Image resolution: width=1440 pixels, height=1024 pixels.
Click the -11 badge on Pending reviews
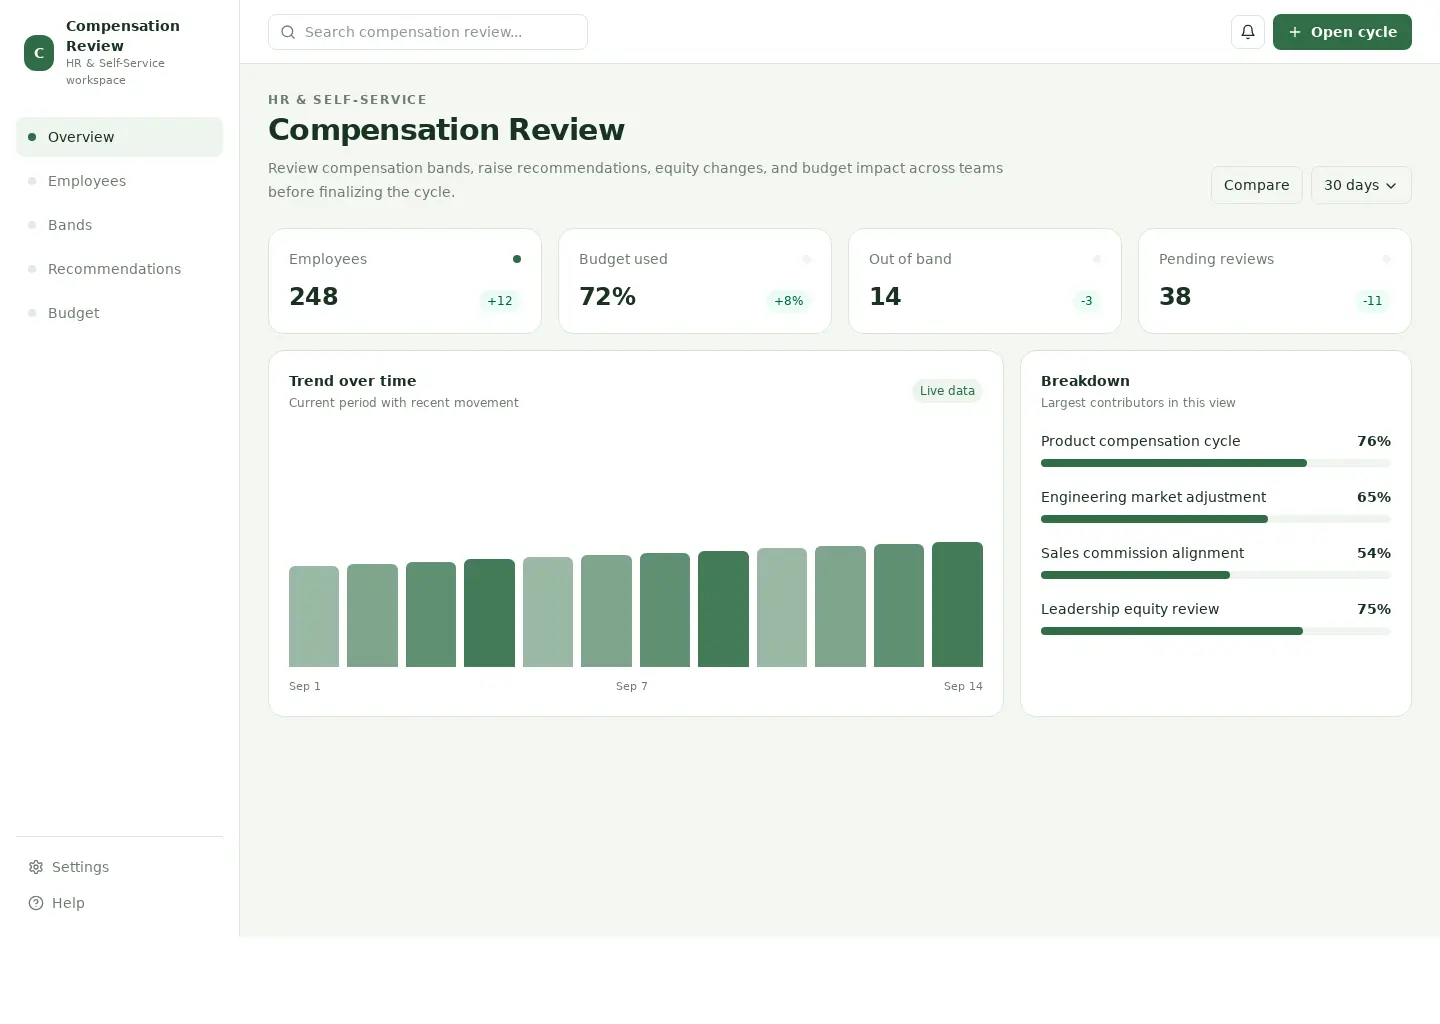point(1372,301)
